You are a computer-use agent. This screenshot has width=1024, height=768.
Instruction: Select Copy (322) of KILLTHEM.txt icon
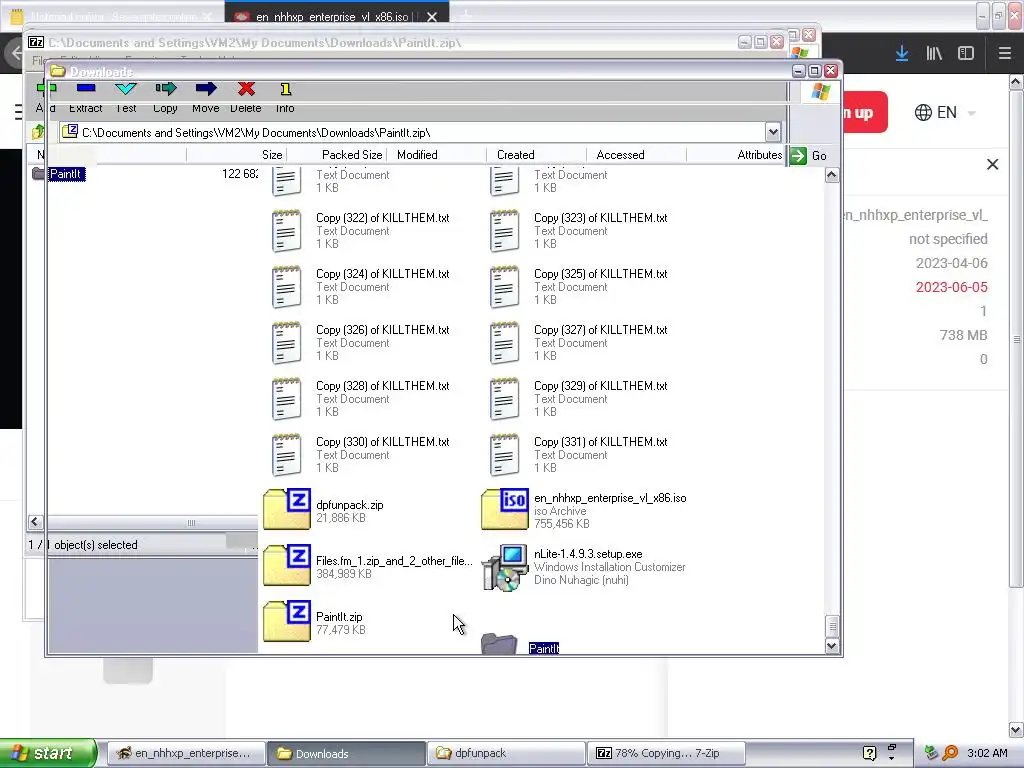click(286, 231)
